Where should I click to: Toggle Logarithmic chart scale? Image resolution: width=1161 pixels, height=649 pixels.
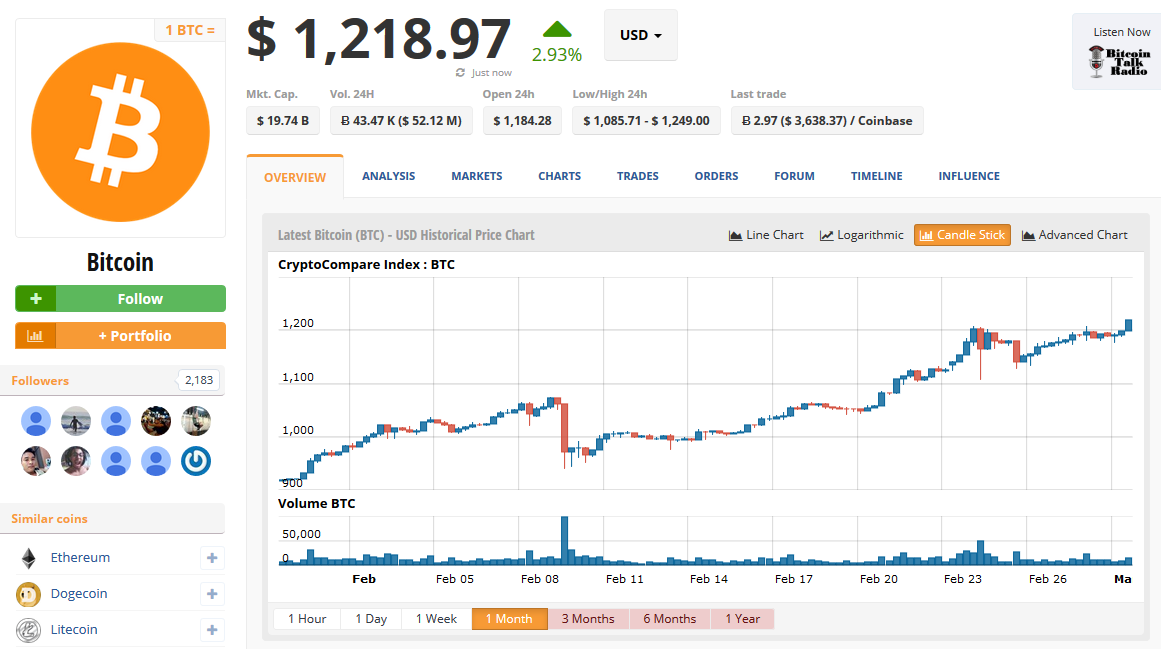(861, 235)
